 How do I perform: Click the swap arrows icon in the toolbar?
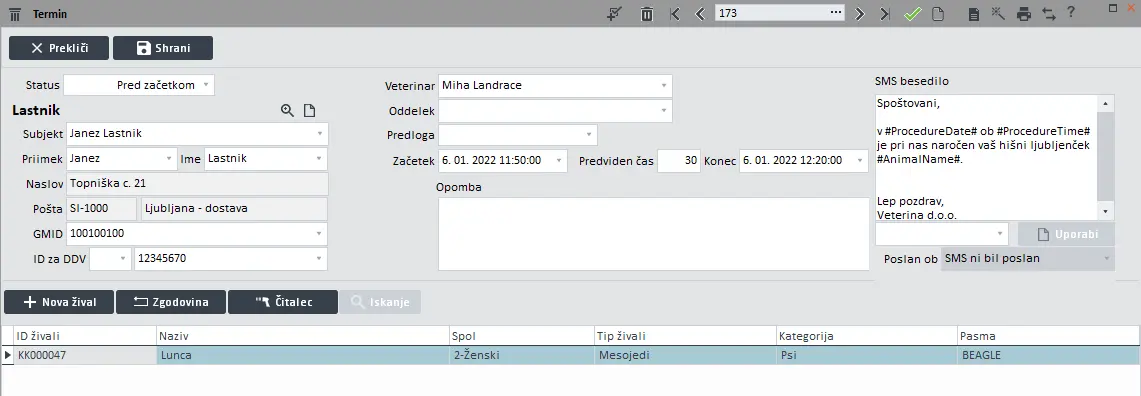pos(1049,14)
